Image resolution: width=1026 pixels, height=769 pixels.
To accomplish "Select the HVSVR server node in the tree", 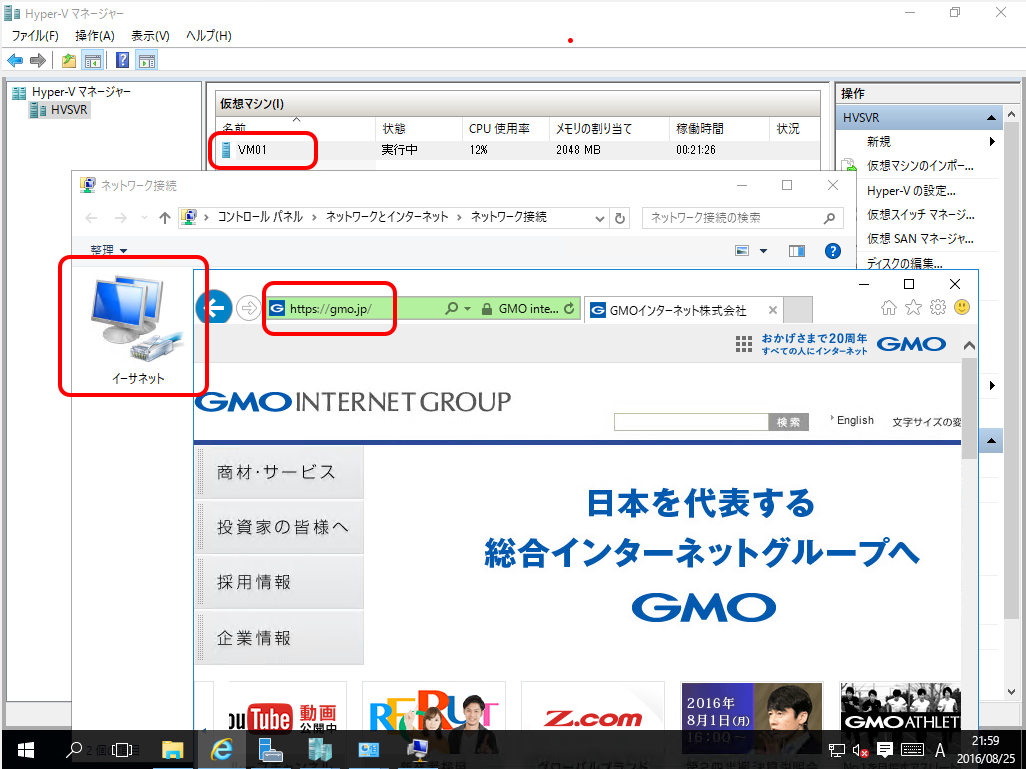I will (x=69, y=110).
